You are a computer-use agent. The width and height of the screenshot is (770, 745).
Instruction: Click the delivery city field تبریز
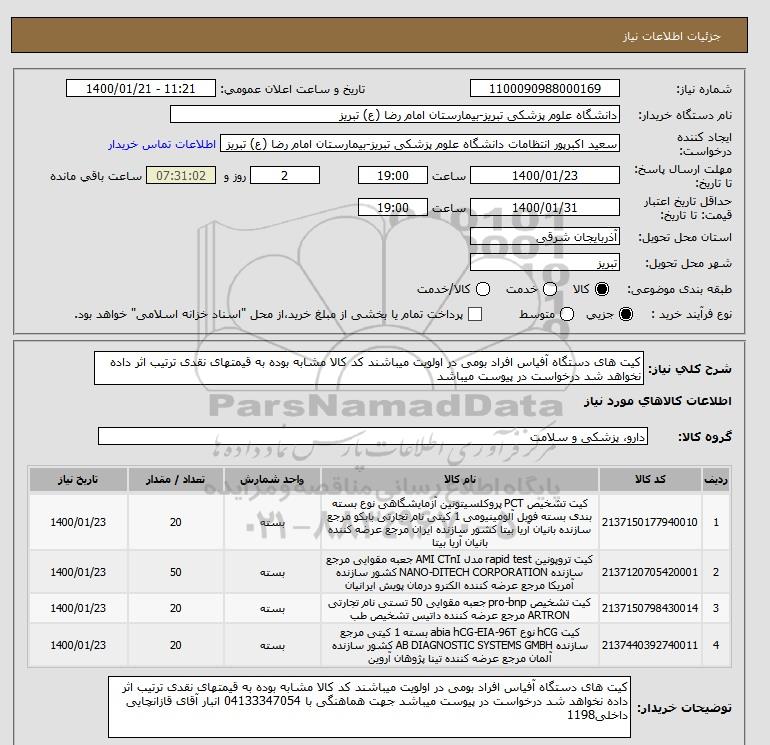[x=545, y=263]
